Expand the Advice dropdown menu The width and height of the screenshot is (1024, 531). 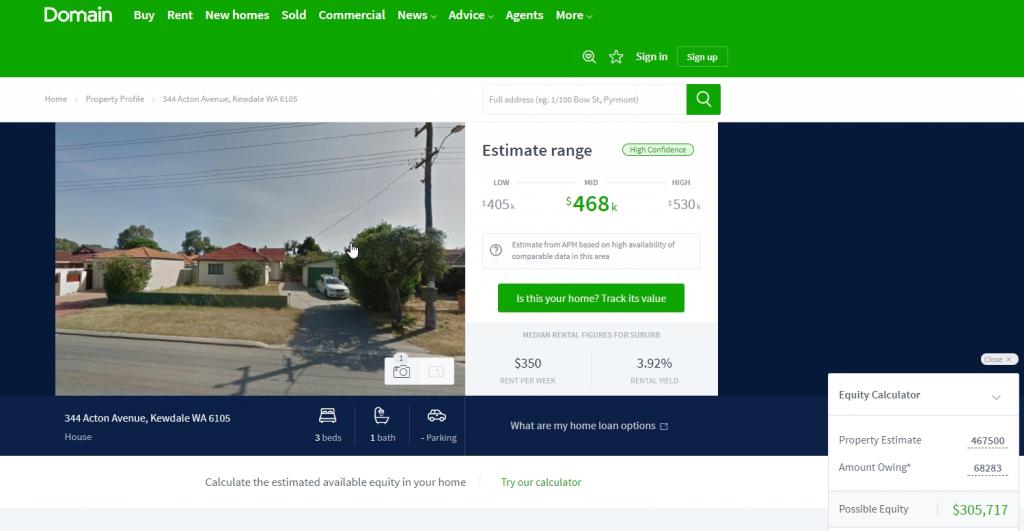point(473,15)
